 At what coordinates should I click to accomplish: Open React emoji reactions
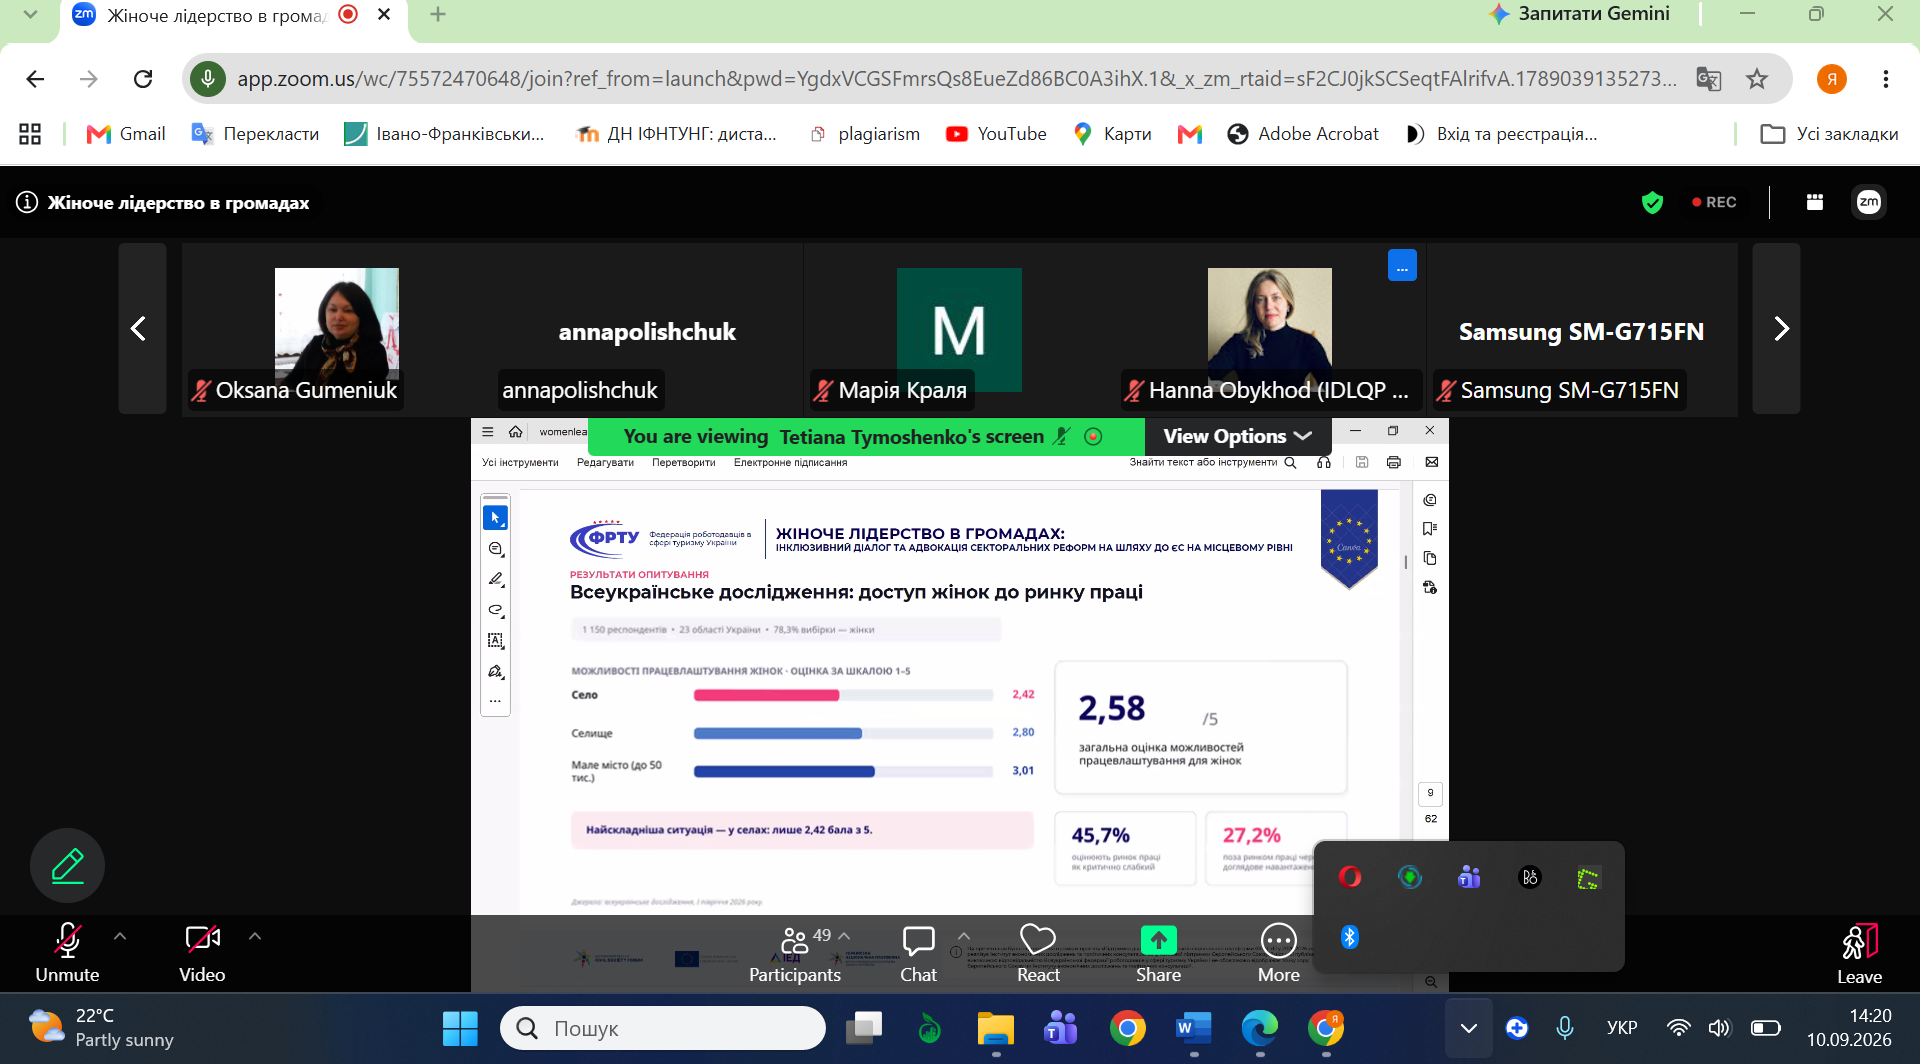point(1038,955)
